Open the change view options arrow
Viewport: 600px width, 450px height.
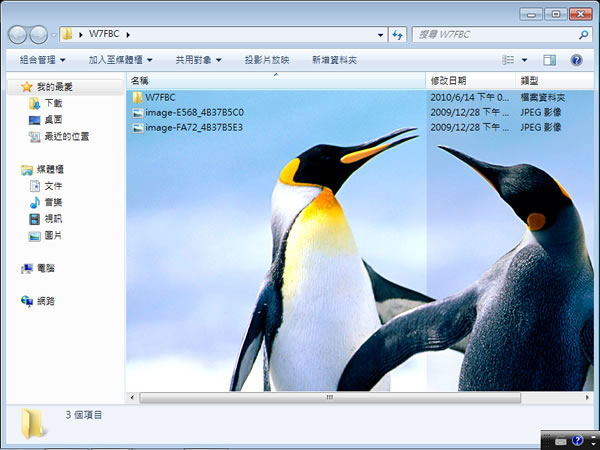pos(524,60)
